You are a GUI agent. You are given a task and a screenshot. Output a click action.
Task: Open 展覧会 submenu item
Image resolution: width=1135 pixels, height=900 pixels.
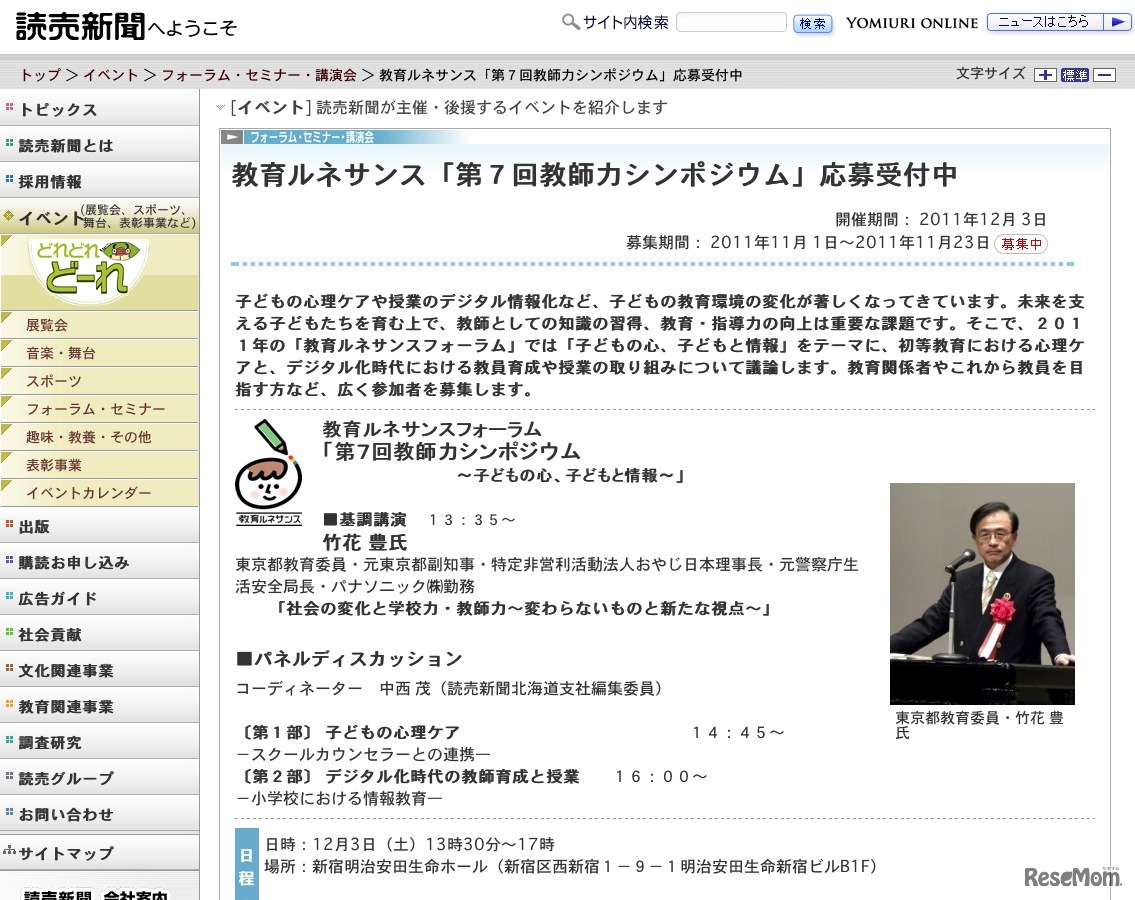coord(99,325)
